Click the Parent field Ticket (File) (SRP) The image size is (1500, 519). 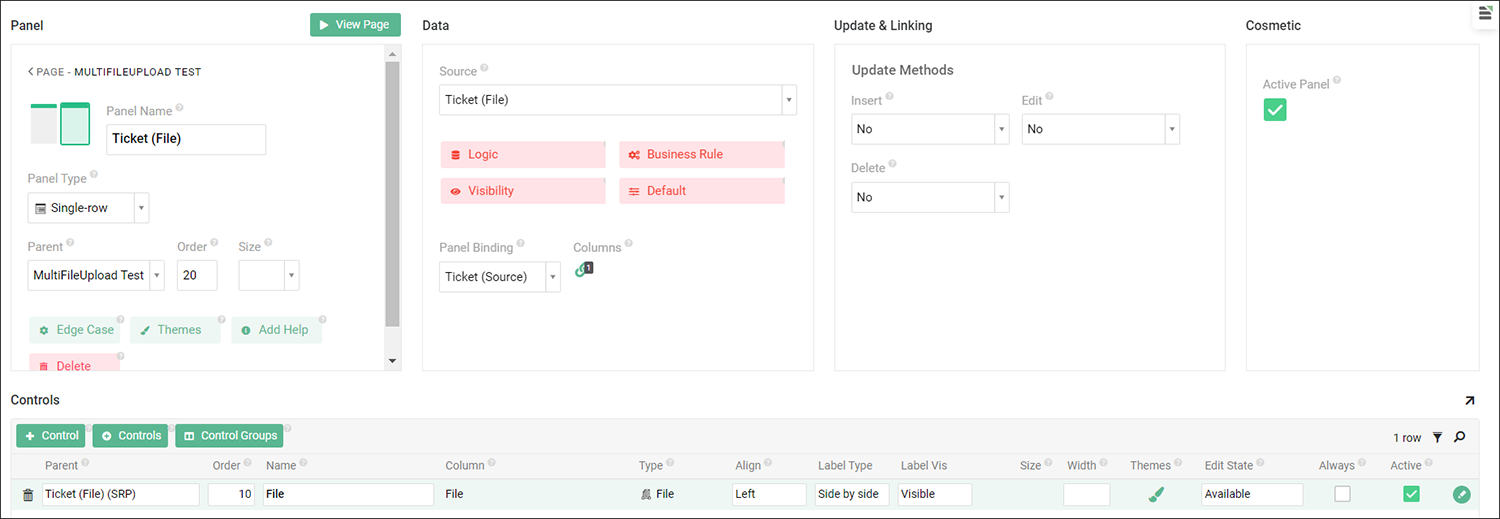tap(120, 494)
